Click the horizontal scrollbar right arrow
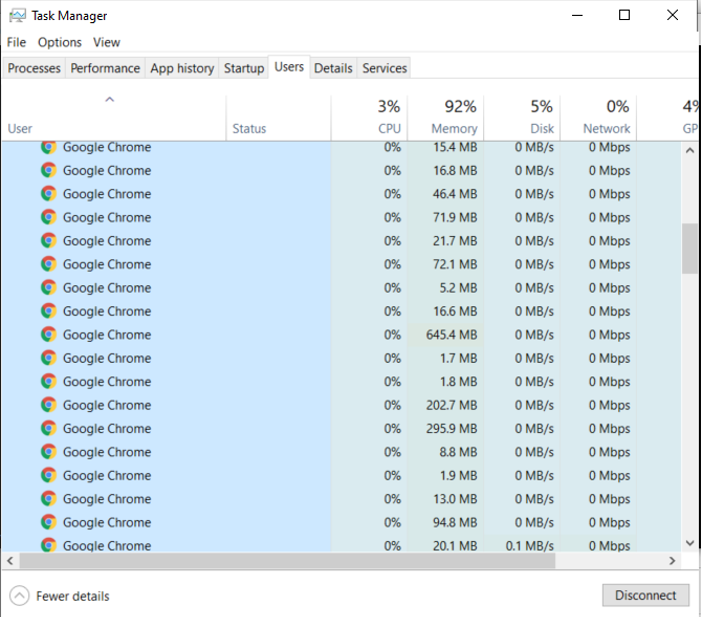Viewport: 701px width, 617px height. click(x=672, y=561)
